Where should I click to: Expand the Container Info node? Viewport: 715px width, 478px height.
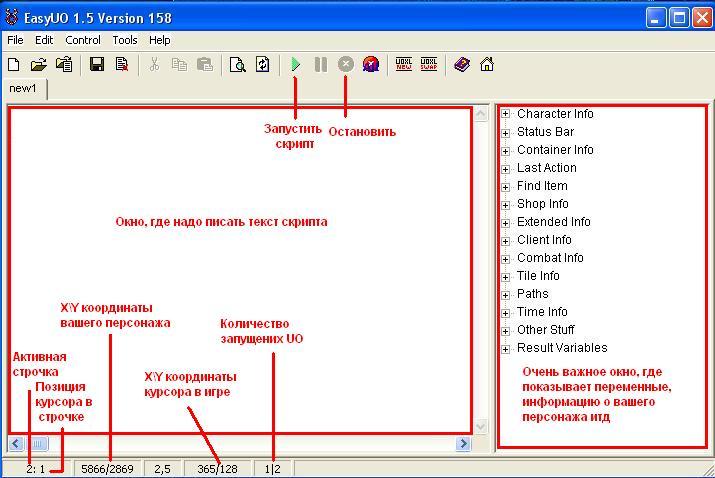coord(505,151)
